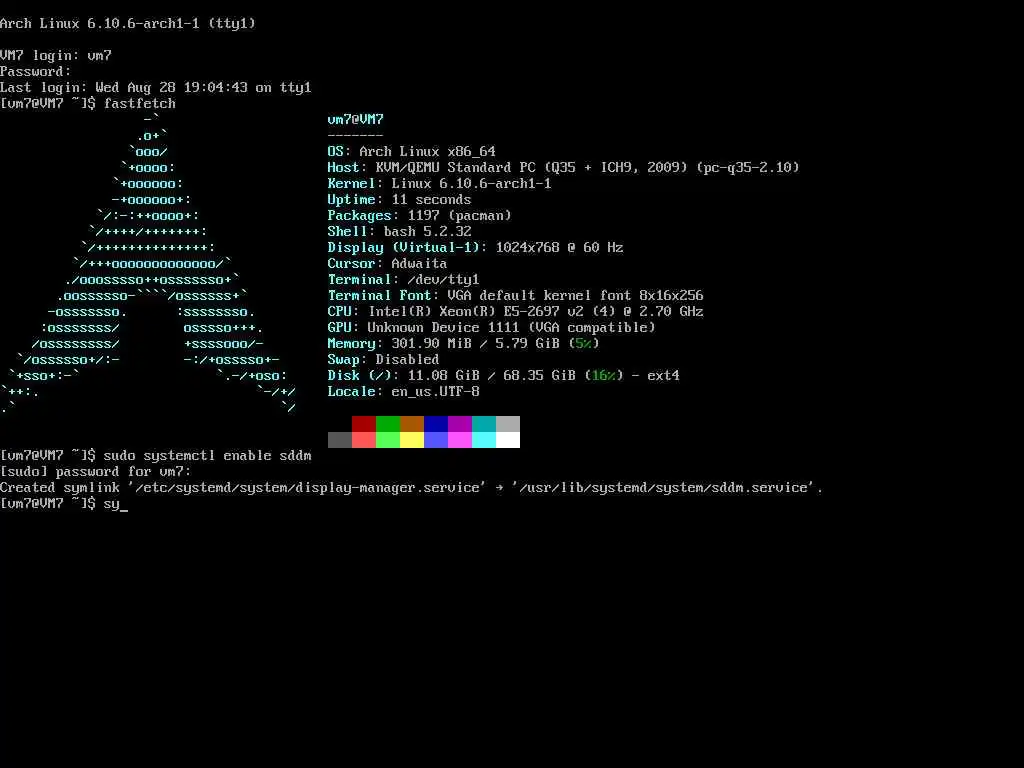The height and width of the screenshot is (768, 1024).
Task: Click the Arch Linux ASCII art logo
Action: 149,264
